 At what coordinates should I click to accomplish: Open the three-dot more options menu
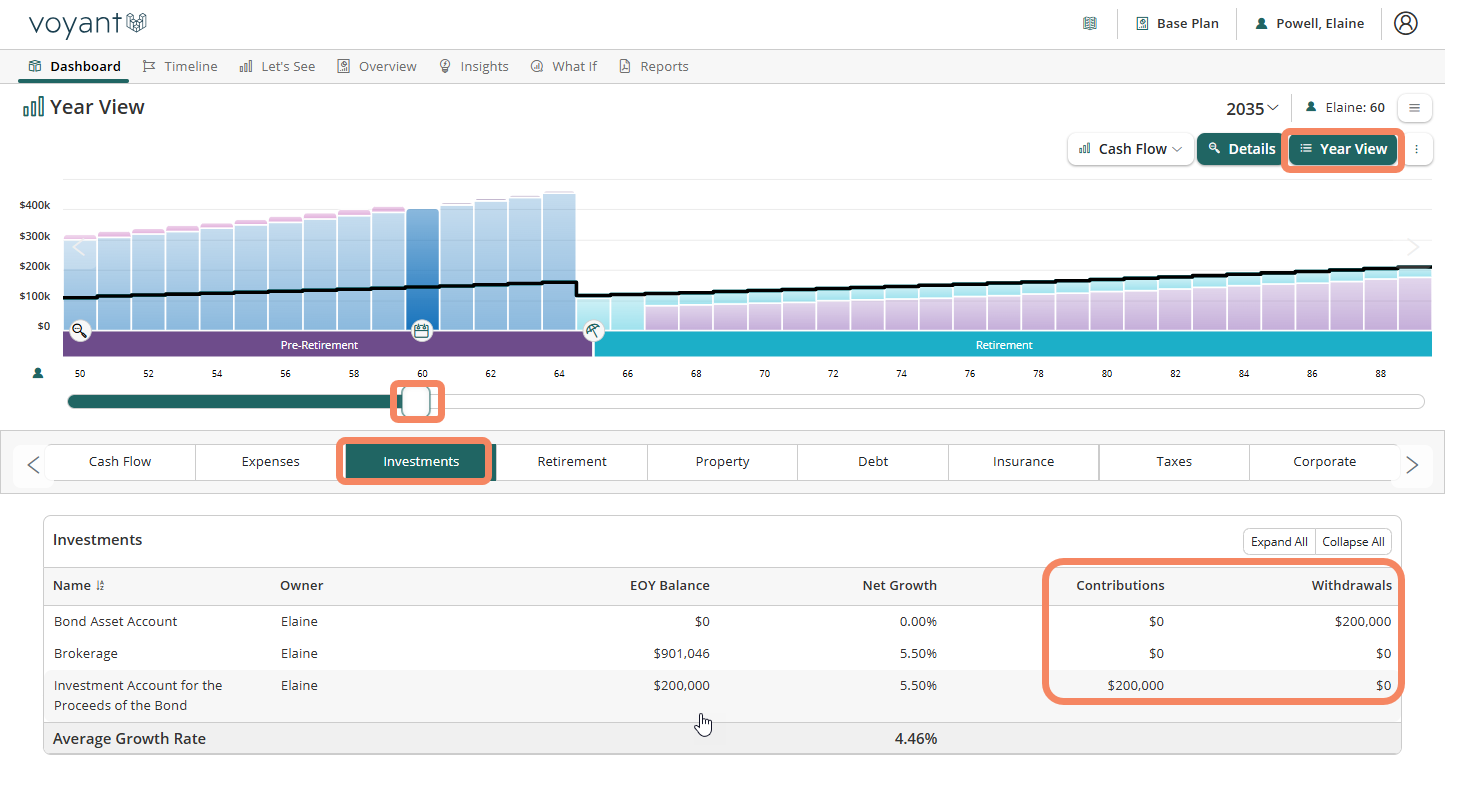tap(1416, 149)
